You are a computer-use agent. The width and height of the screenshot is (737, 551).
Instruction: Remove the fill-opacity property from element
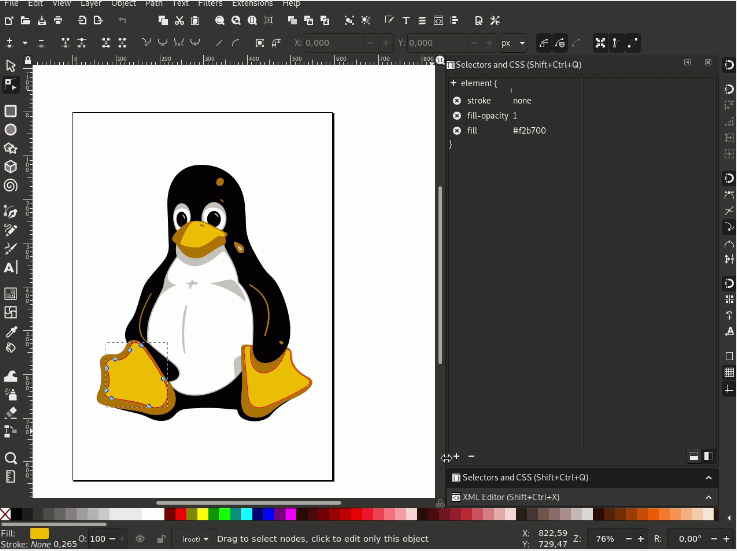457,116
